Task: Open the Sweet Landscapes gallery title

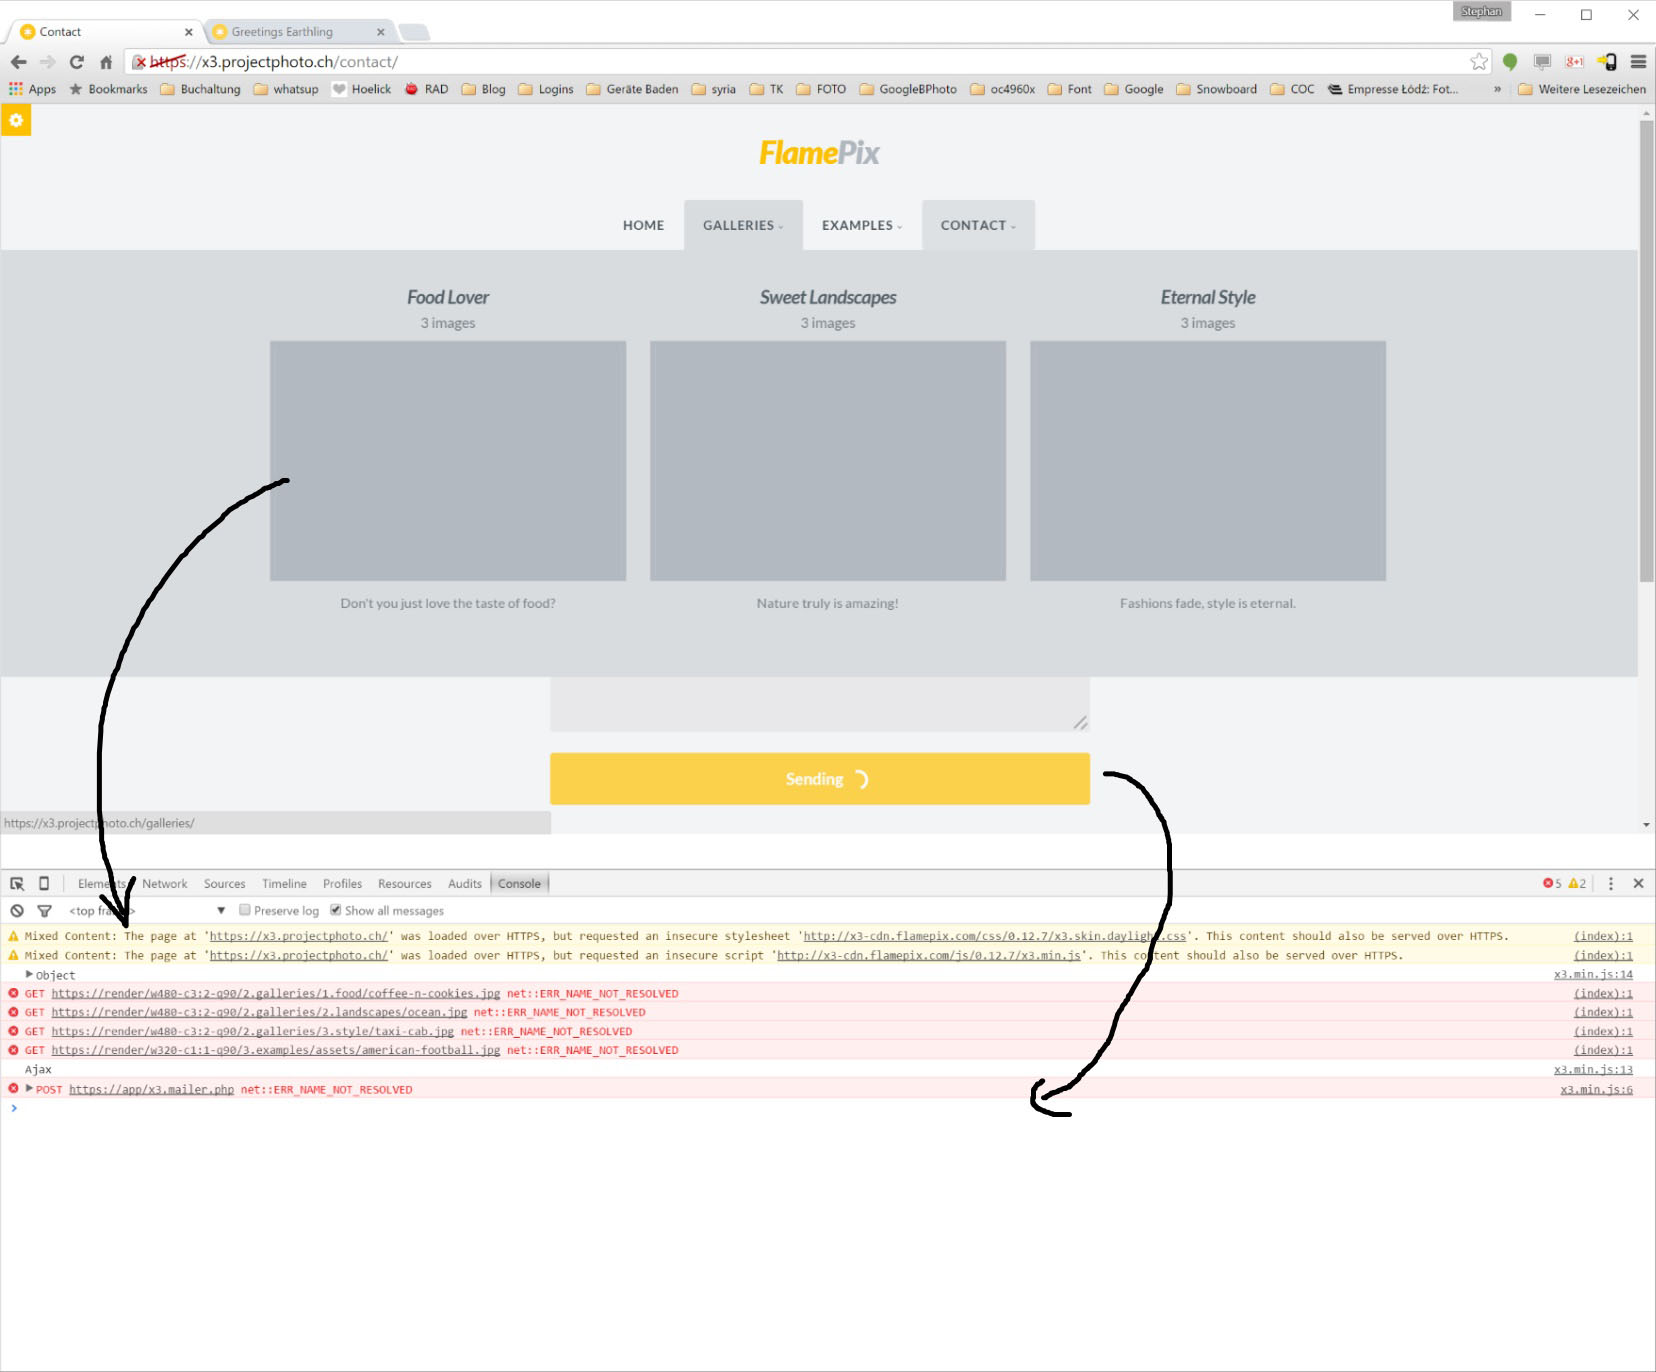Action: pos(828,297)
